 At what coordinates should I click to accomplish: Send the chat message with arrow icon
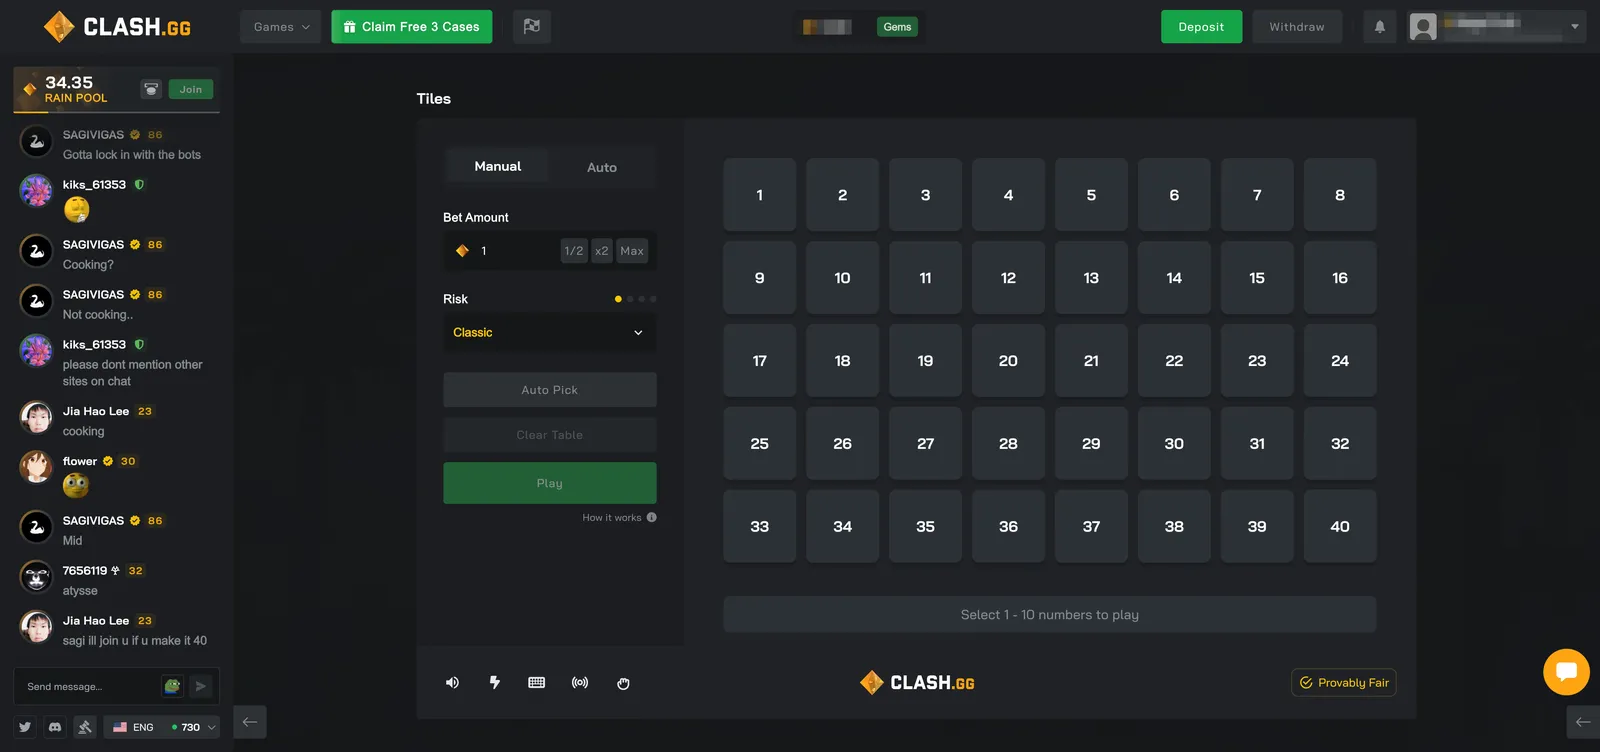click(x=200, y=686)
